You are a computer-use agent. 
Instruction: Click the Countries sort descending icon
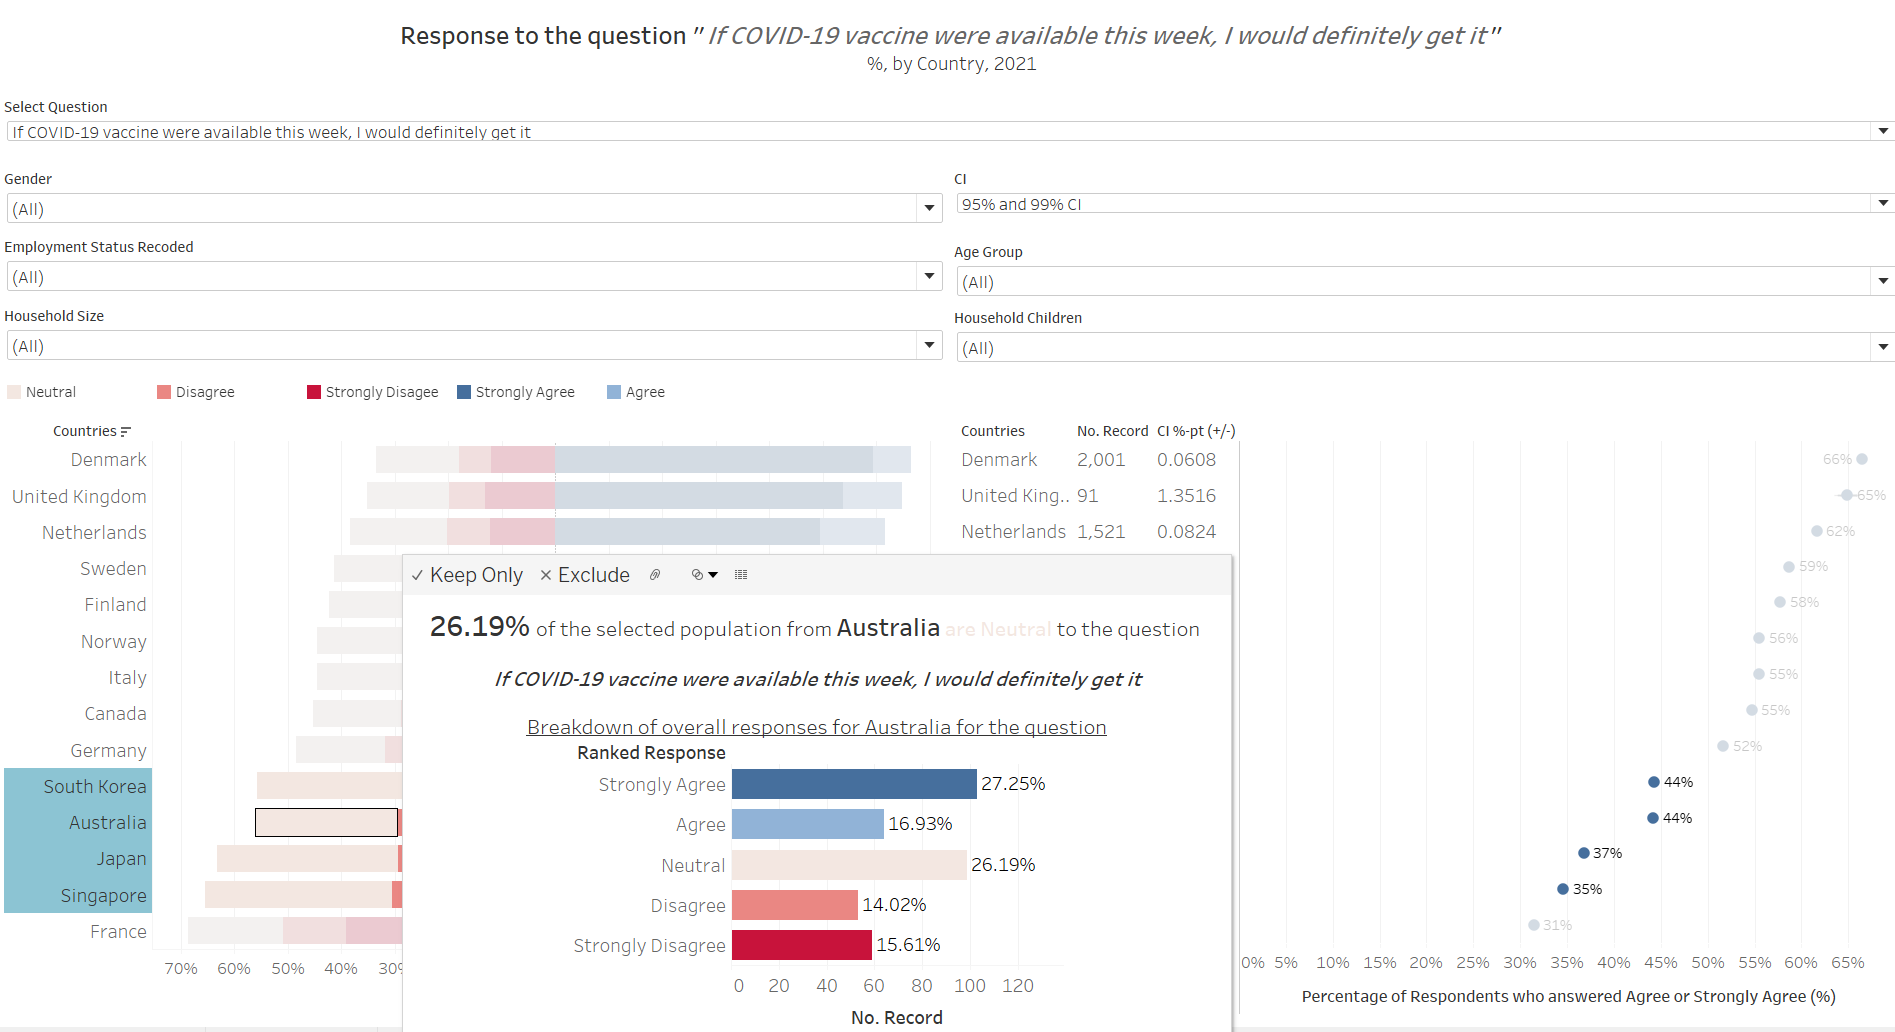pyautogui.click(x=125, y=432)
